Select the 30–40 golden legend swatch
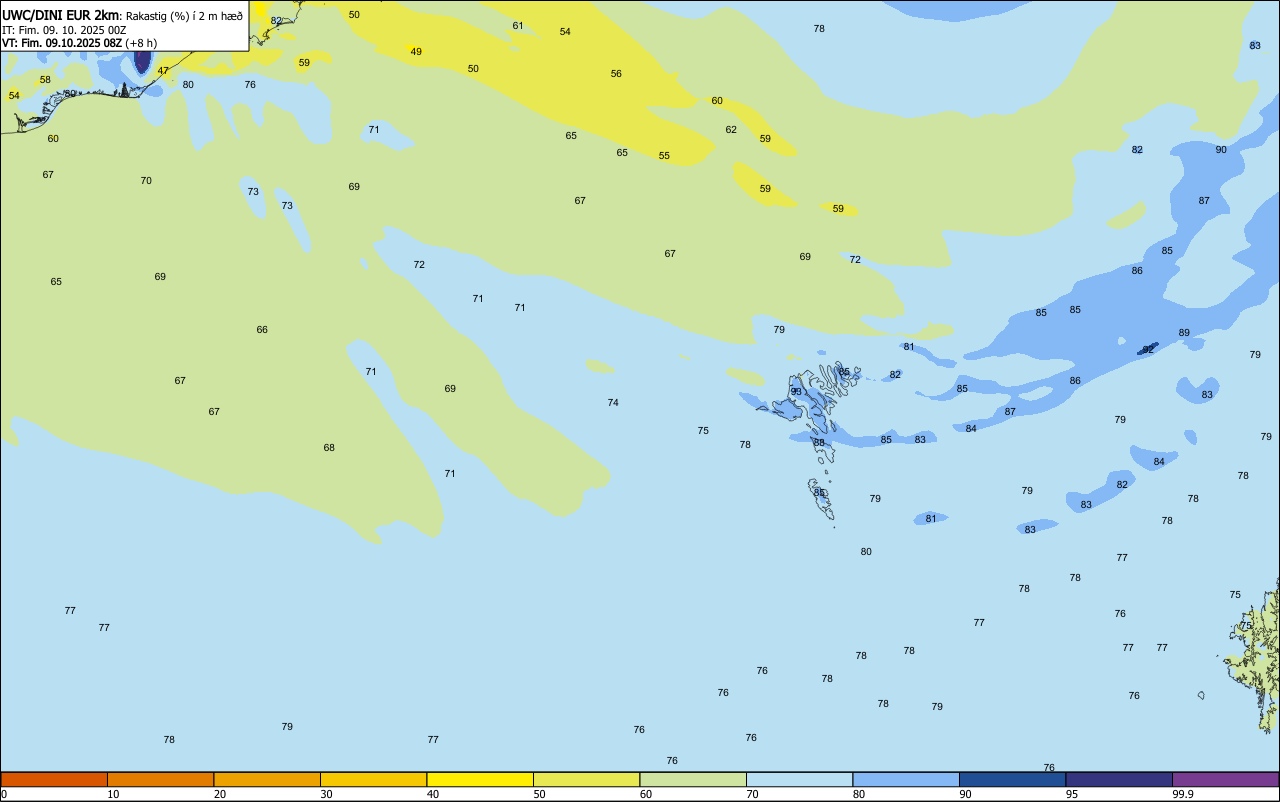Viewport: 1280px width, 802px height. pos(374,779)
